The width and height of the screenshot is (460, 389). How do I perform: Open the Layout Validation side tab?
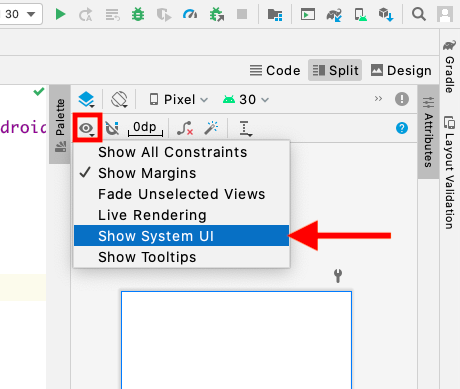(449, 172)
